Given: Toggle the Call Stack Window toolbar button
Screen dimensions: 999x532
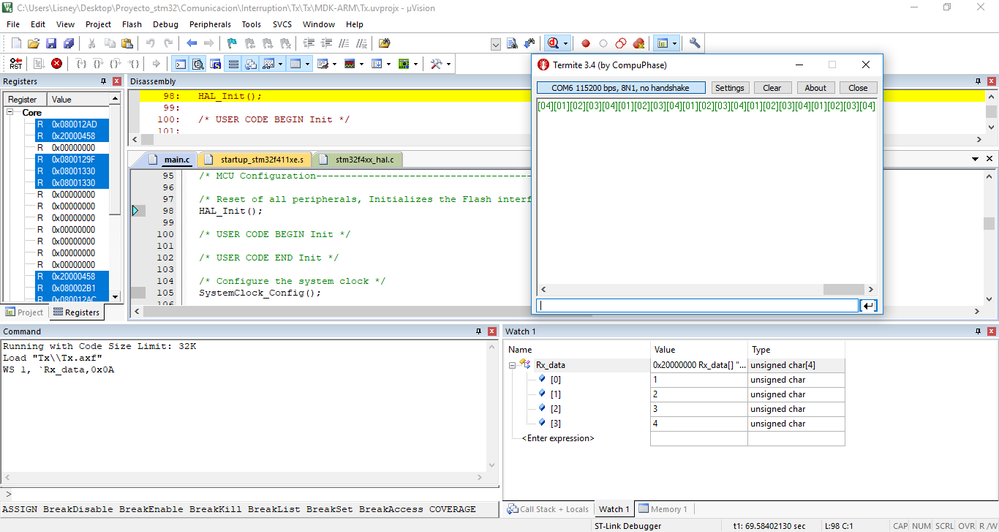Looking at the screenshot, I should pyautogui.click(x=251, y=64).
